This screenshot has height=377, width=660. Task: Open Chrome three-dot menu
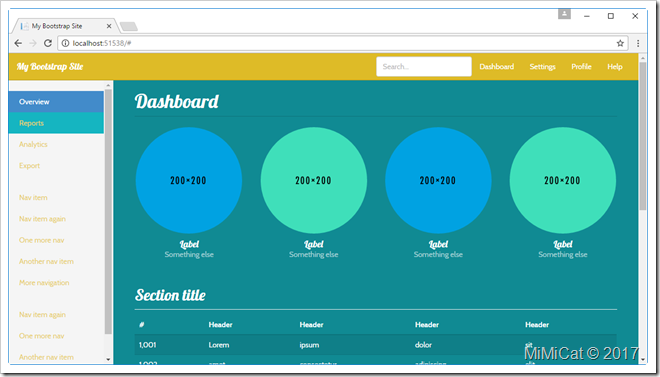638,43
